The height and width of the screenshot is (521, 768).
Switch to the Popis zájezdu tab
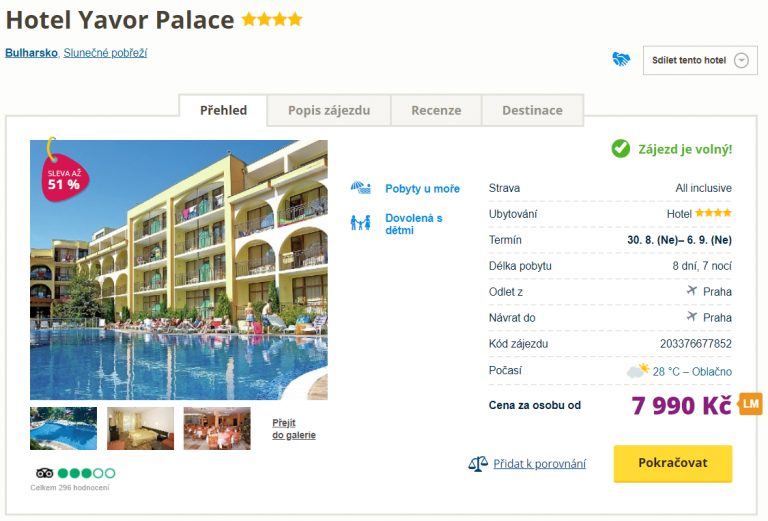coord(329,111)
